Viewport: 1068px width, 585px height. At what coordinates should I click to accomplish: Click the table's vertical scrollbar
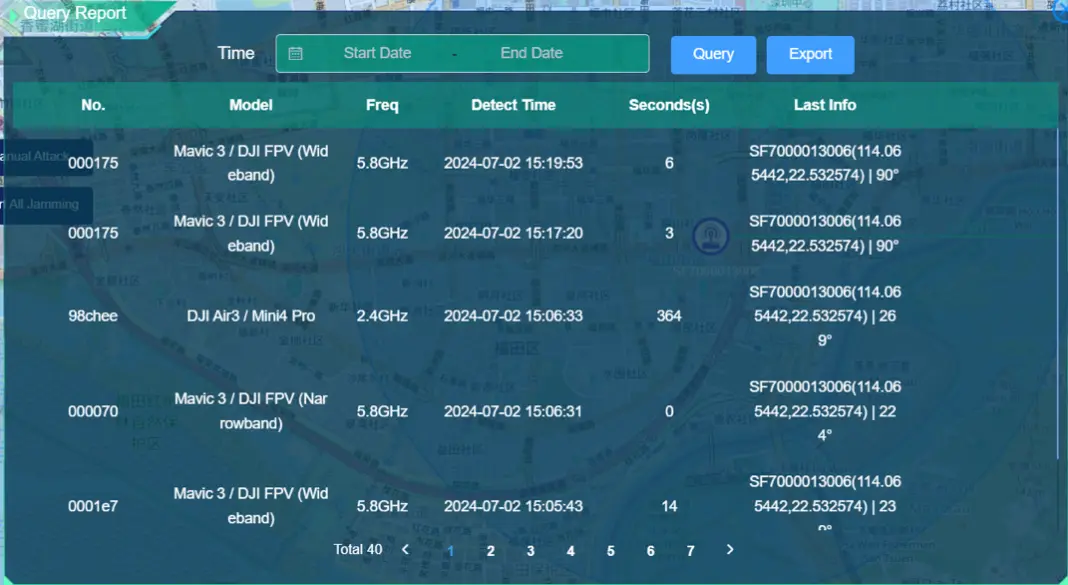click(x=1057, y=290)
